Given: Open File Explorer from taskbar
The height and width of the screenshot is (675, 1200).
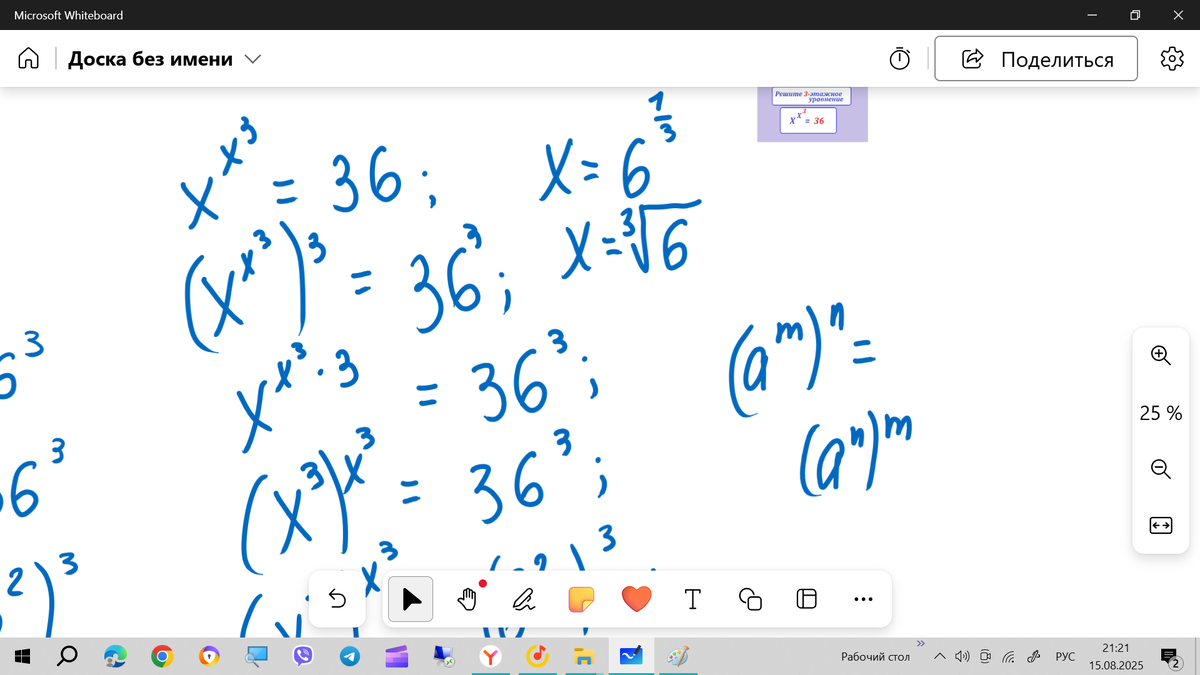Looking at the screenshot, I should coord(585,656).
